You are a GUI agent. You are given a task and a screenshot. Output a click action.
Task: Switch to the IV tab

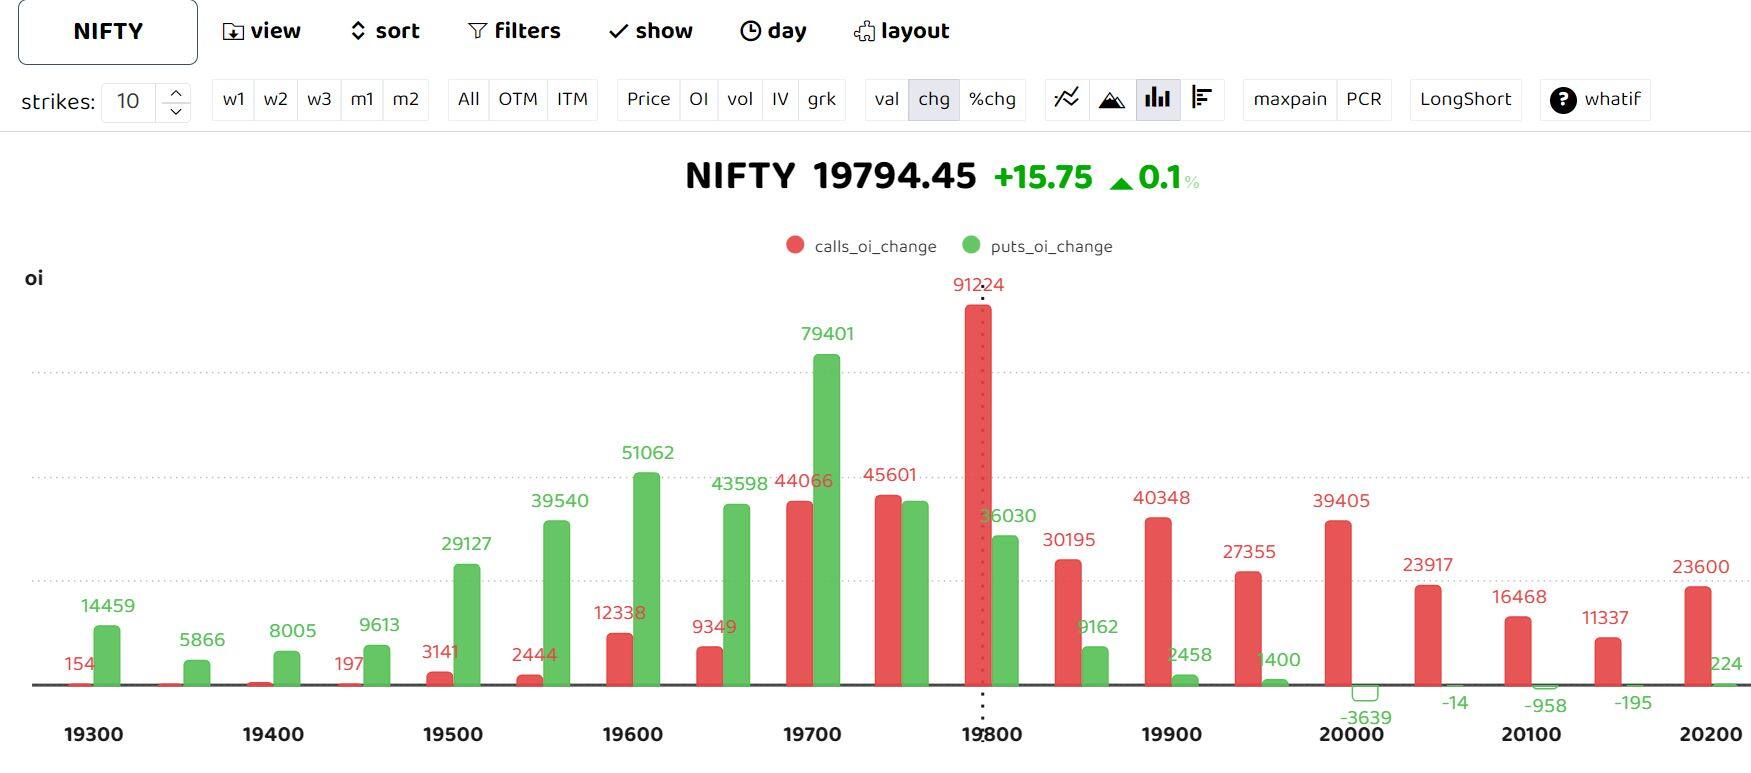tap(780, 99)
